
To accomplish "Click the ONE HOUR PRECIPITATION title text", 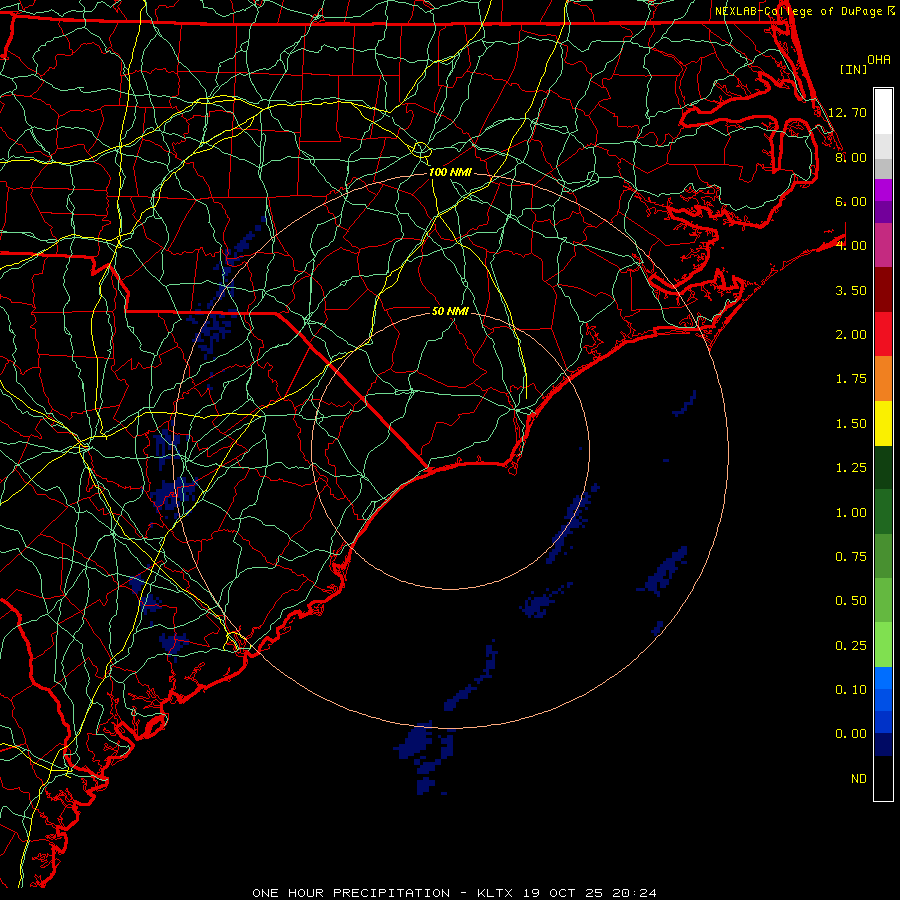I will coord(351,893).
